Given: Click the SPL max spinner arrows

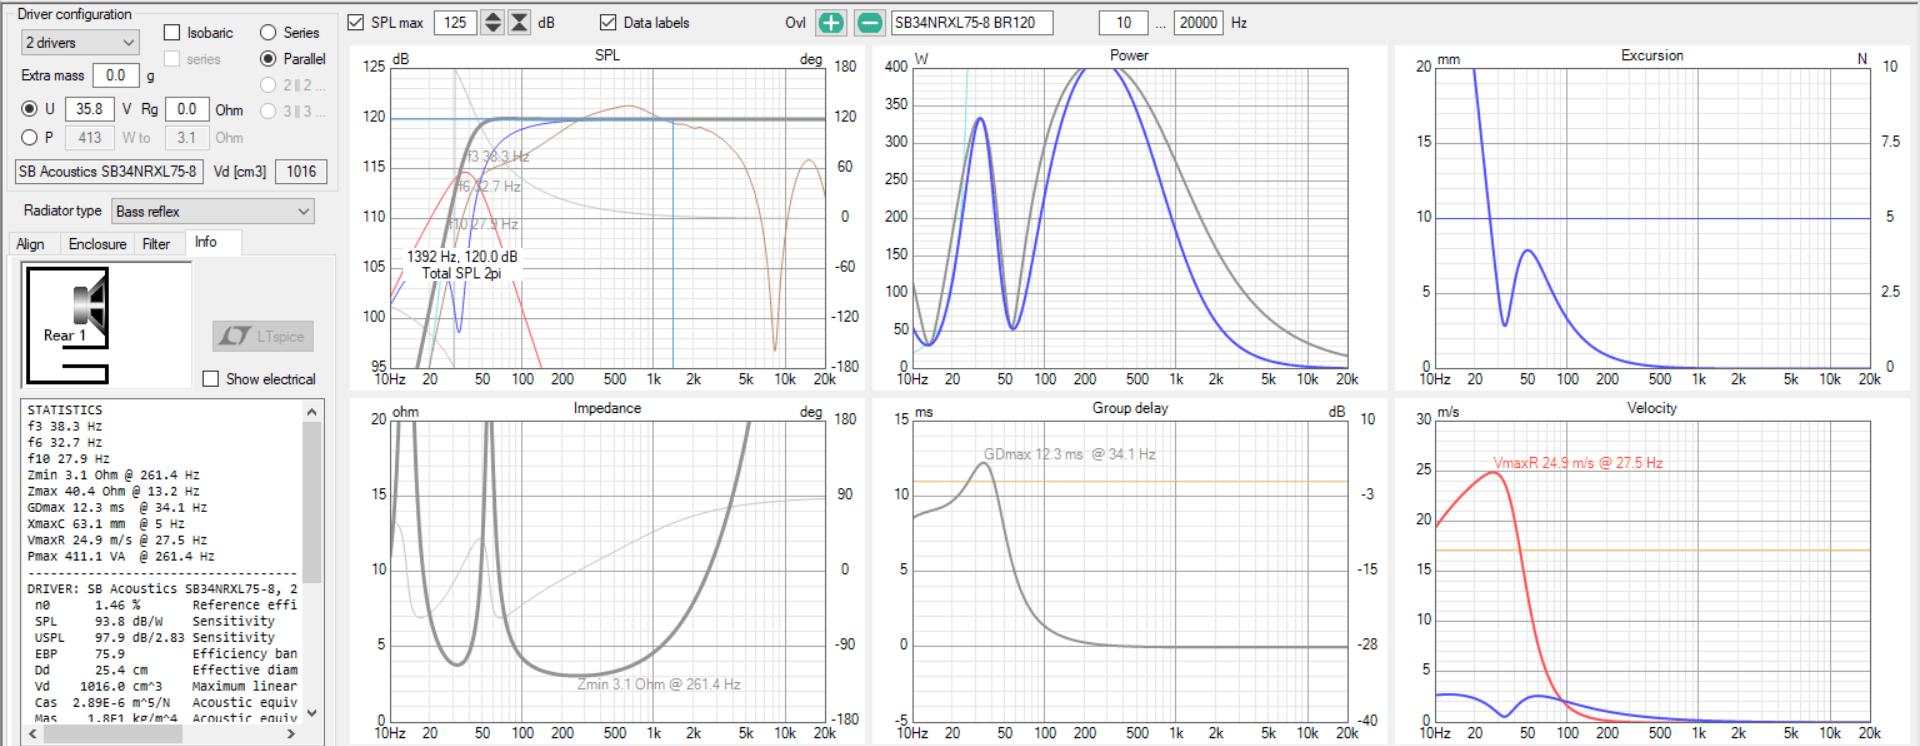Looking at the screenshot, I should (493, 23).
